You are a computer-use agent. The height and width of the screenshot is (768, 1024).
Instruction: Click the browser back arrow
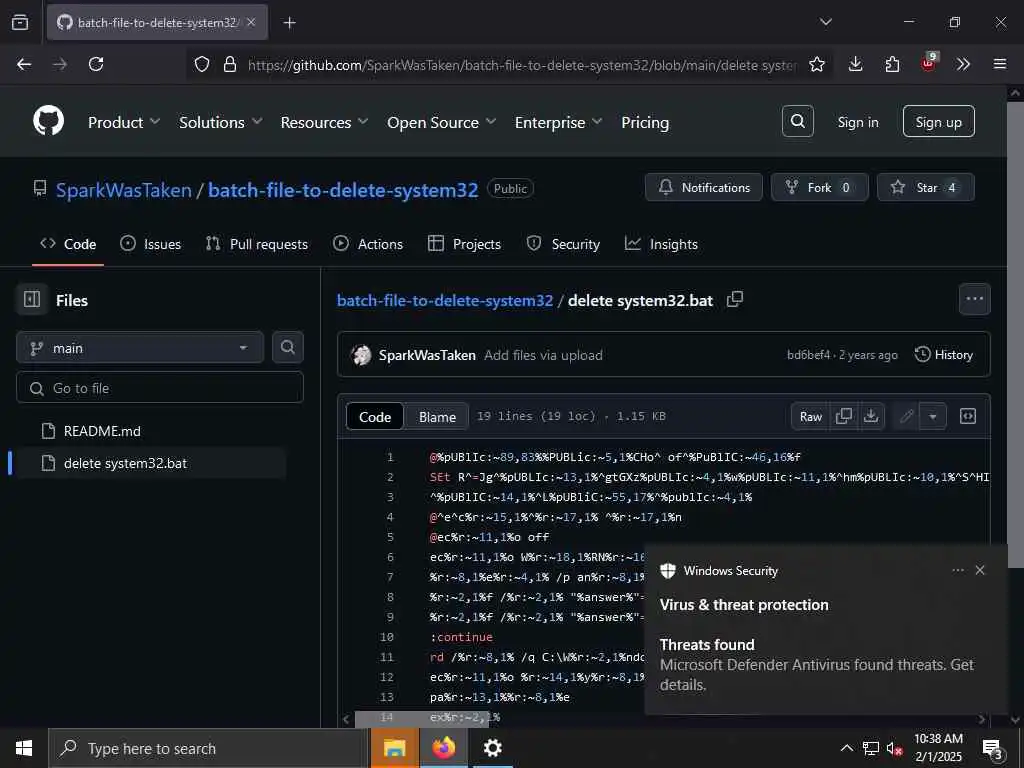coord(24,64)
